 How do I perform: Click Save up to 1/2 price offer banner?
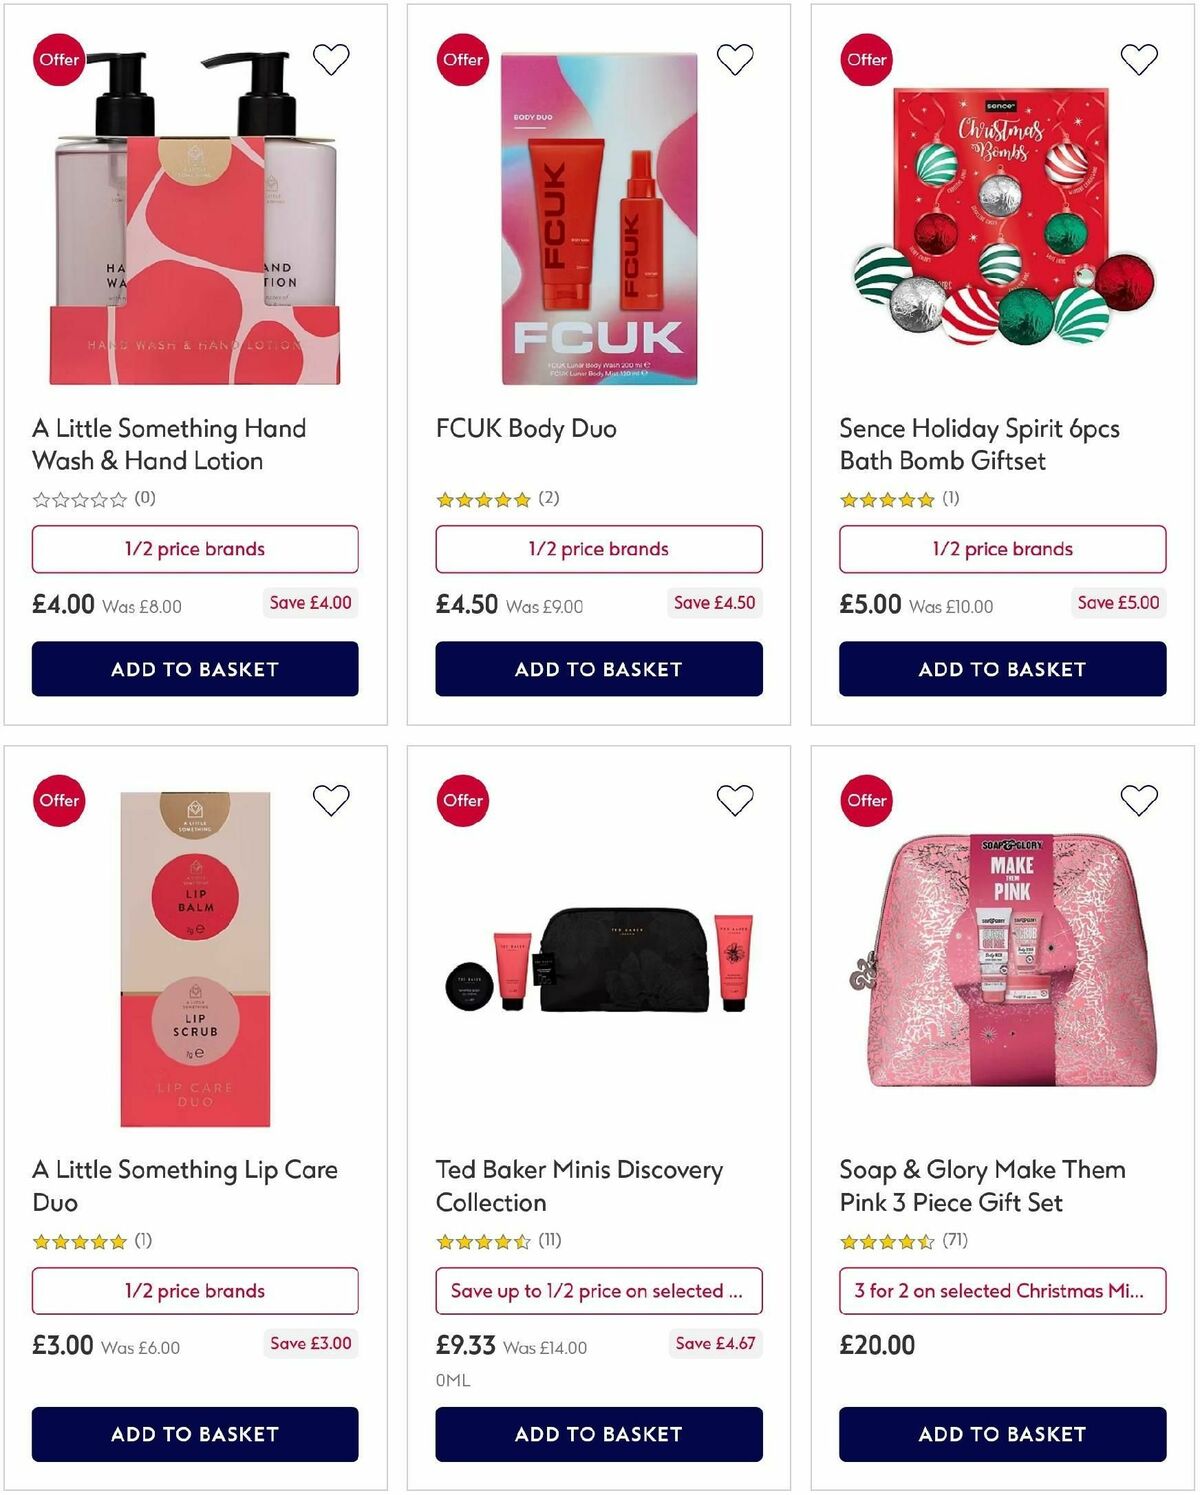tap(598, 1291)
